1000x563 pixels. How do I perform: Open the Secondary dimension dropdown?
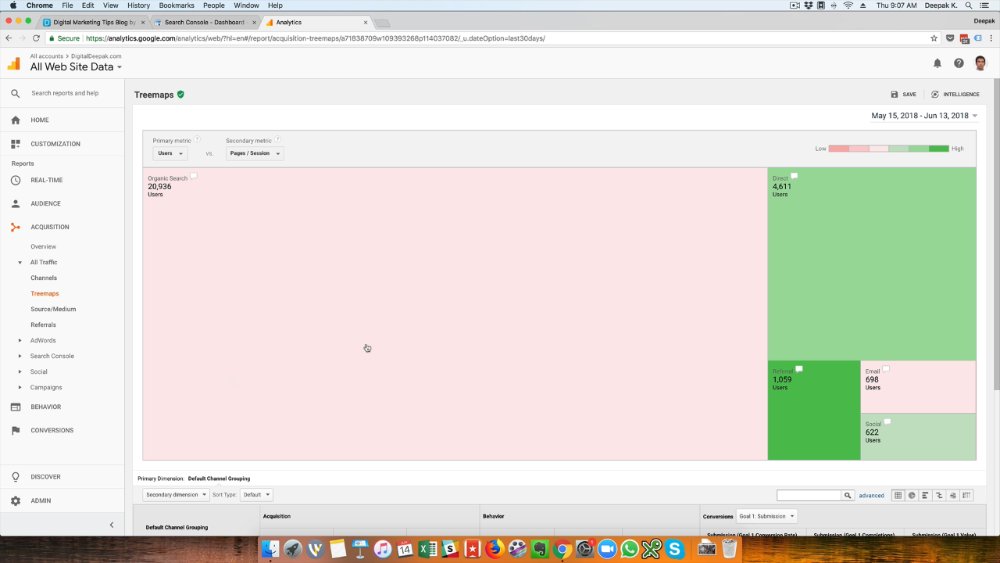[176, 495]
